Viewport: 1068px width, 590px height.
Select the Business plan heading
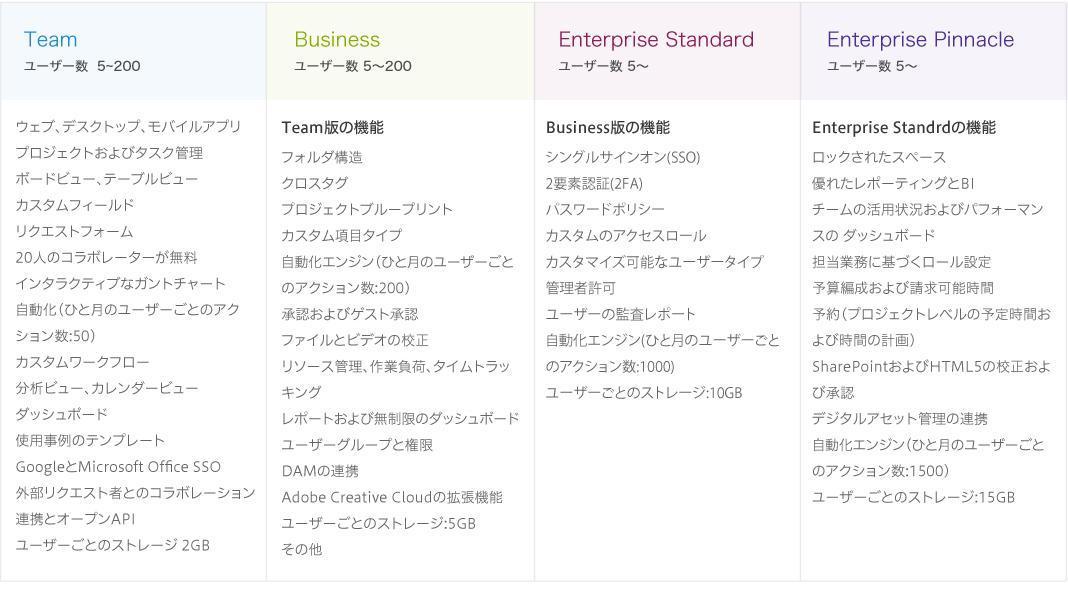(337, 40)
